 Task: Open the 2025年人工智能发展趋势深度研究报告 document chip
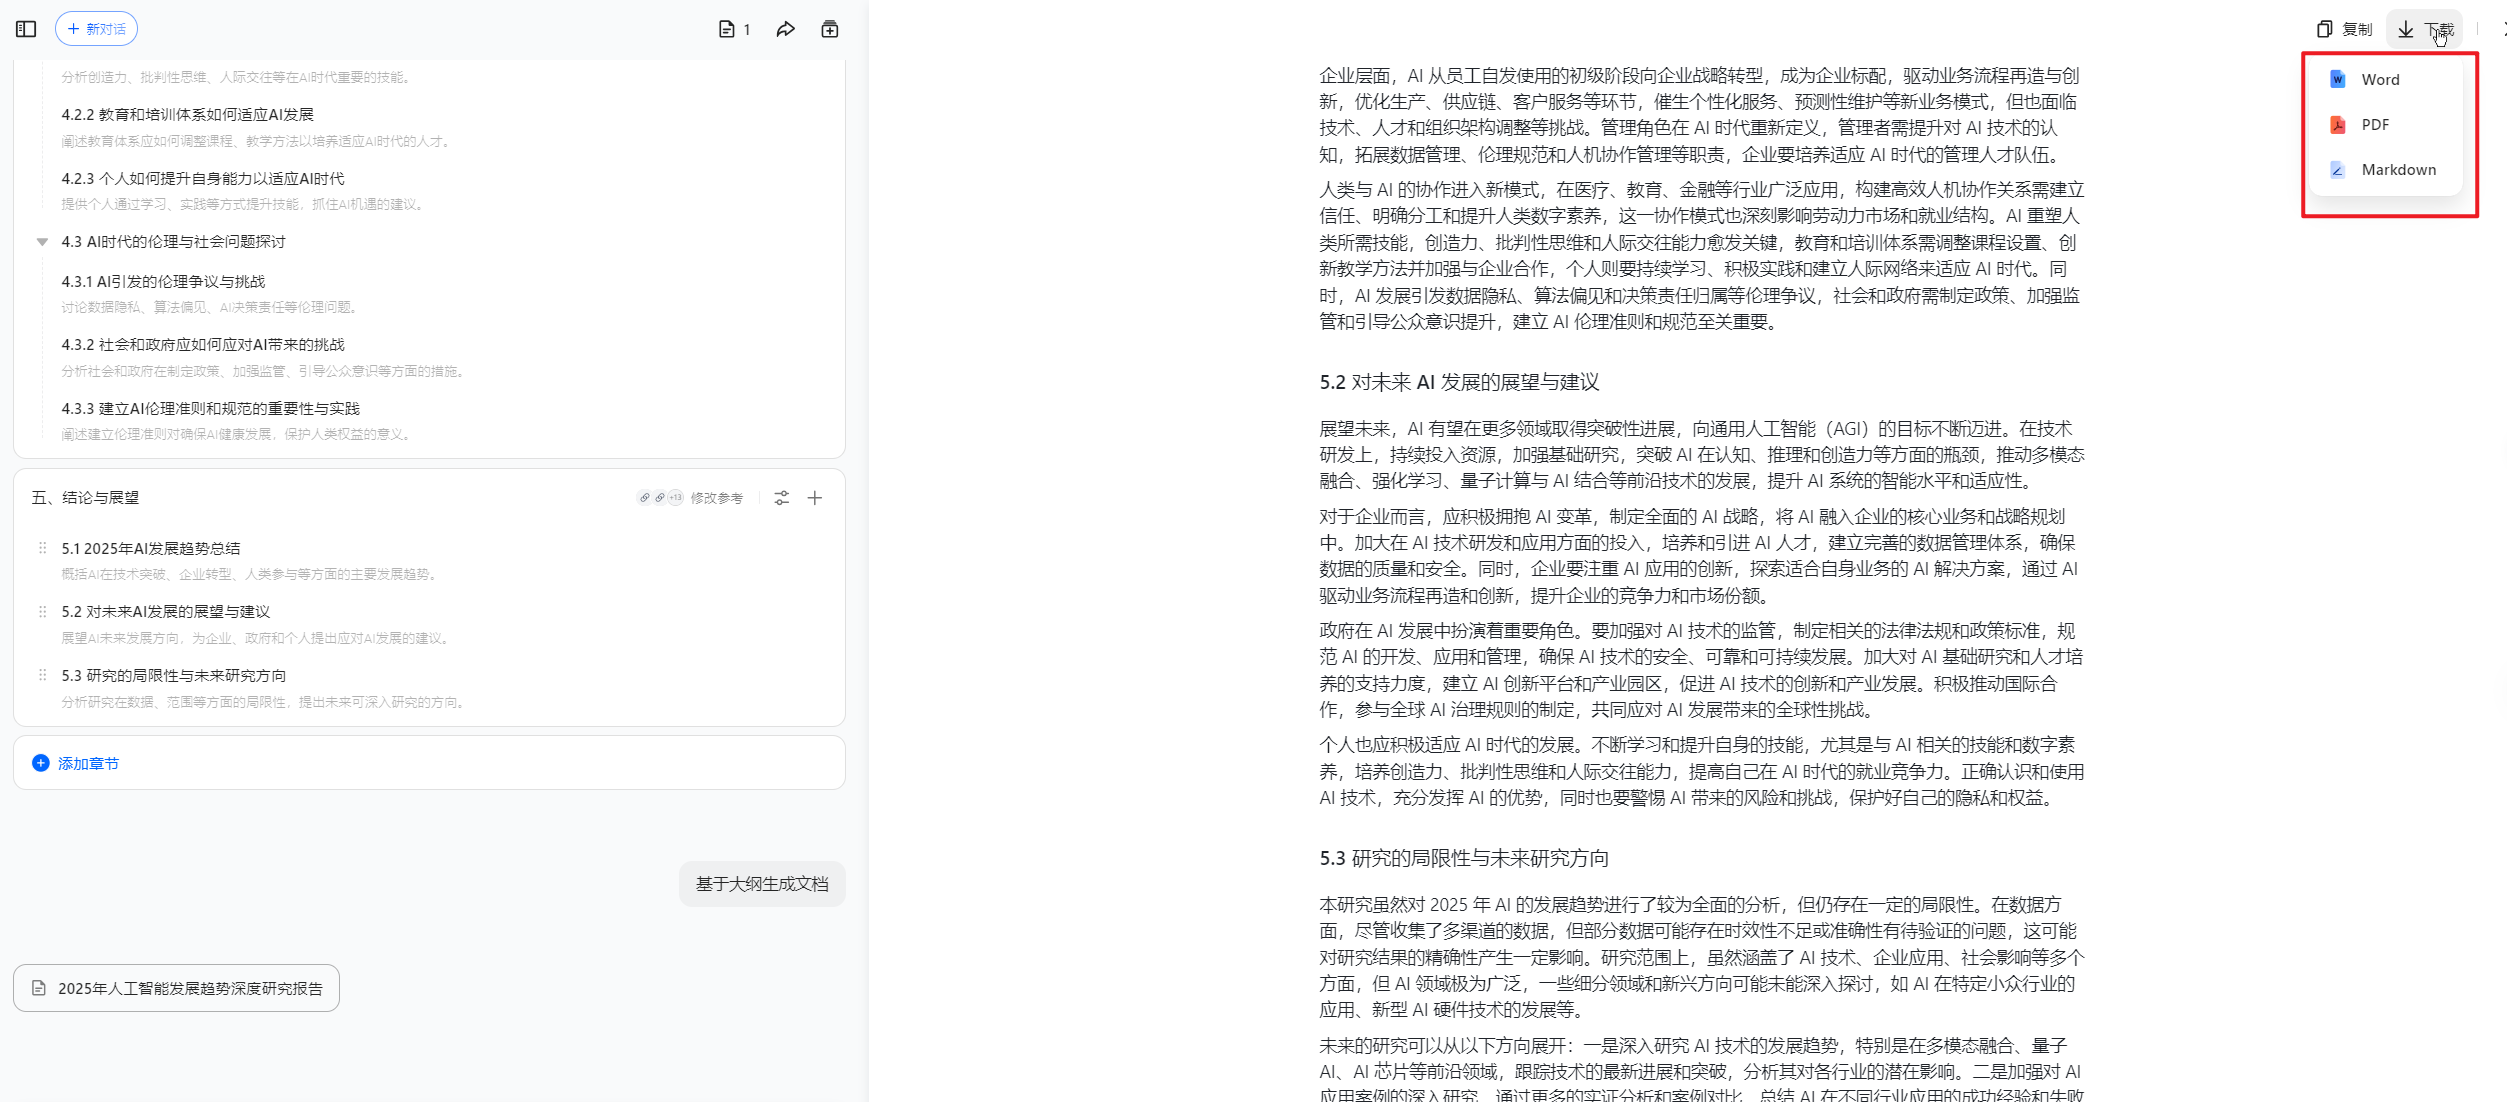click(x=177, y=988)
